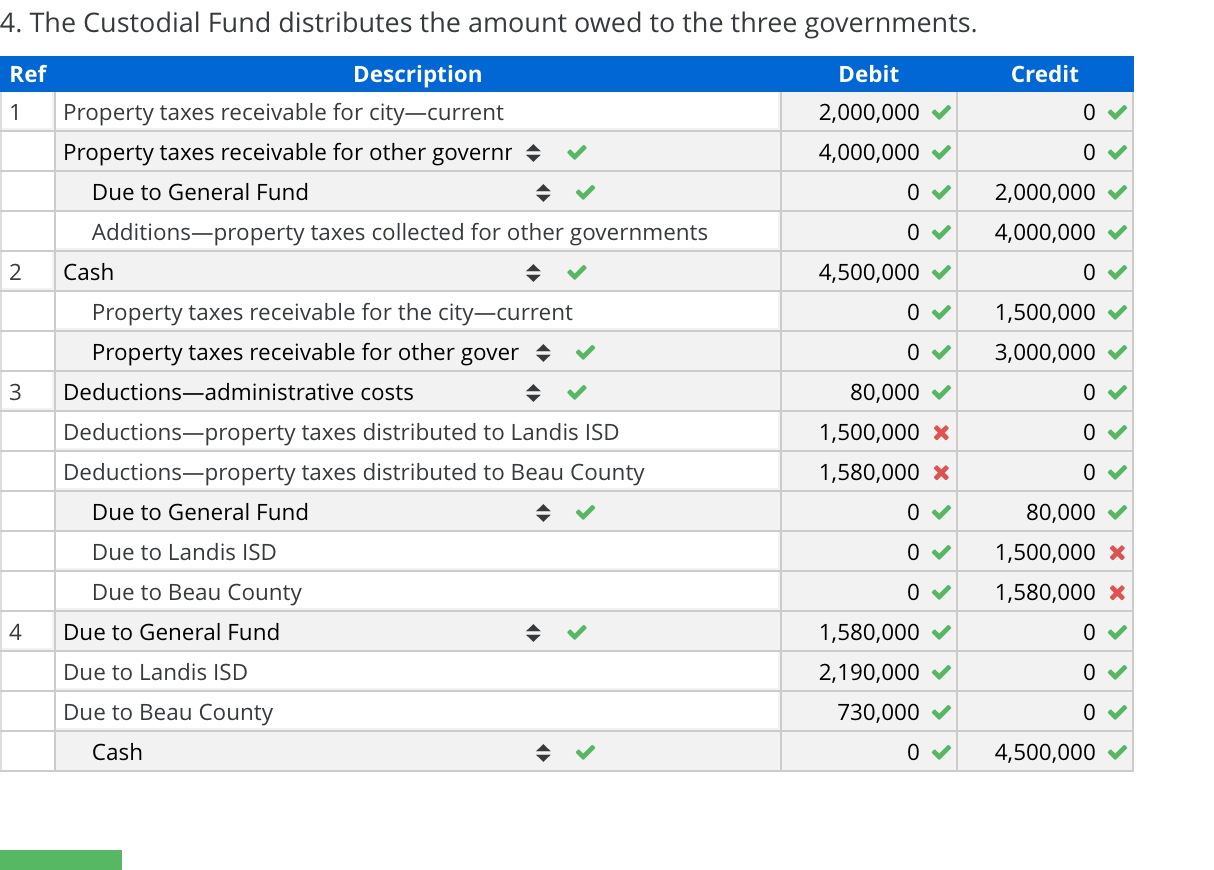The height and width of the screenshot is (870, 1214).
Task: Click the 1,580,000 debit field for Beau County deductions
Action: [868, 472]
